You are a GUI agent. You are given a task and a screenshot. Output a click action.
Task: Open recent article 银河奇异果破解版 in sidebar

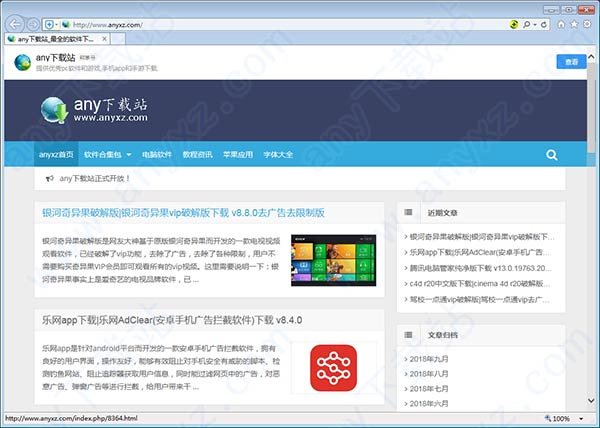pos(481,237)
